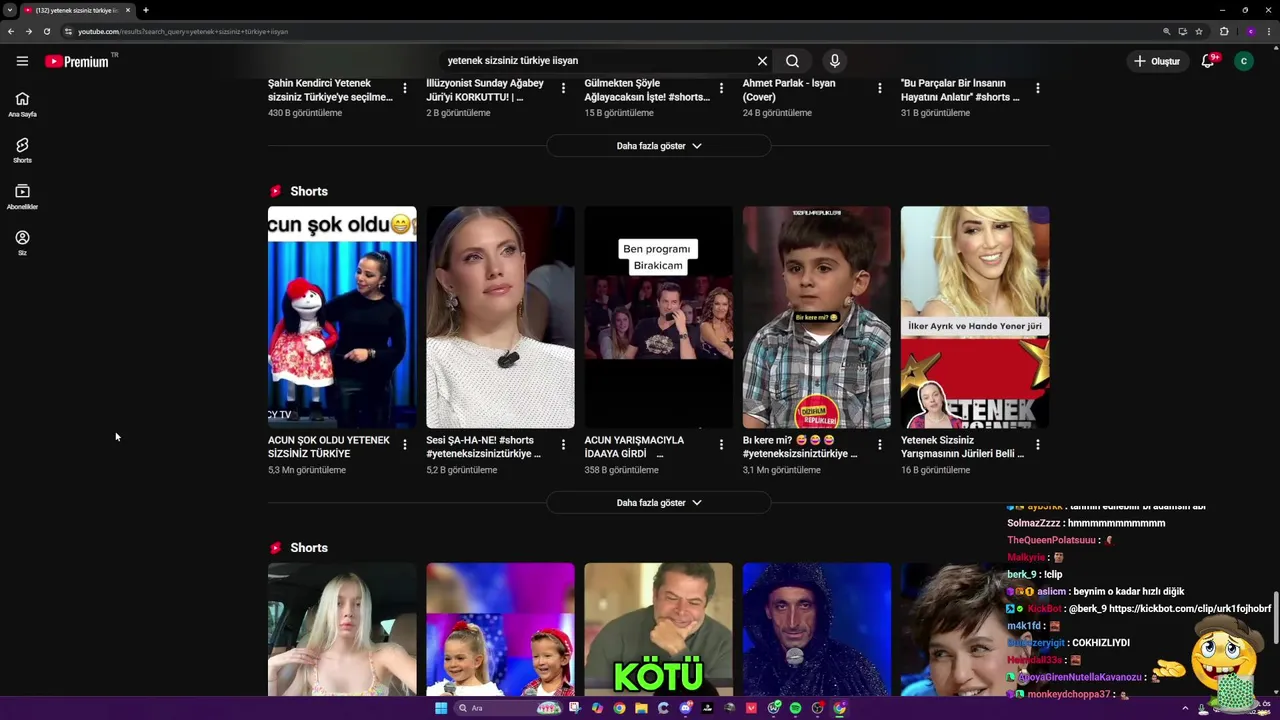Viewport: 1280px width, 720px height.
Task: Open File Explorer from the taskbar
Action: 642,708
